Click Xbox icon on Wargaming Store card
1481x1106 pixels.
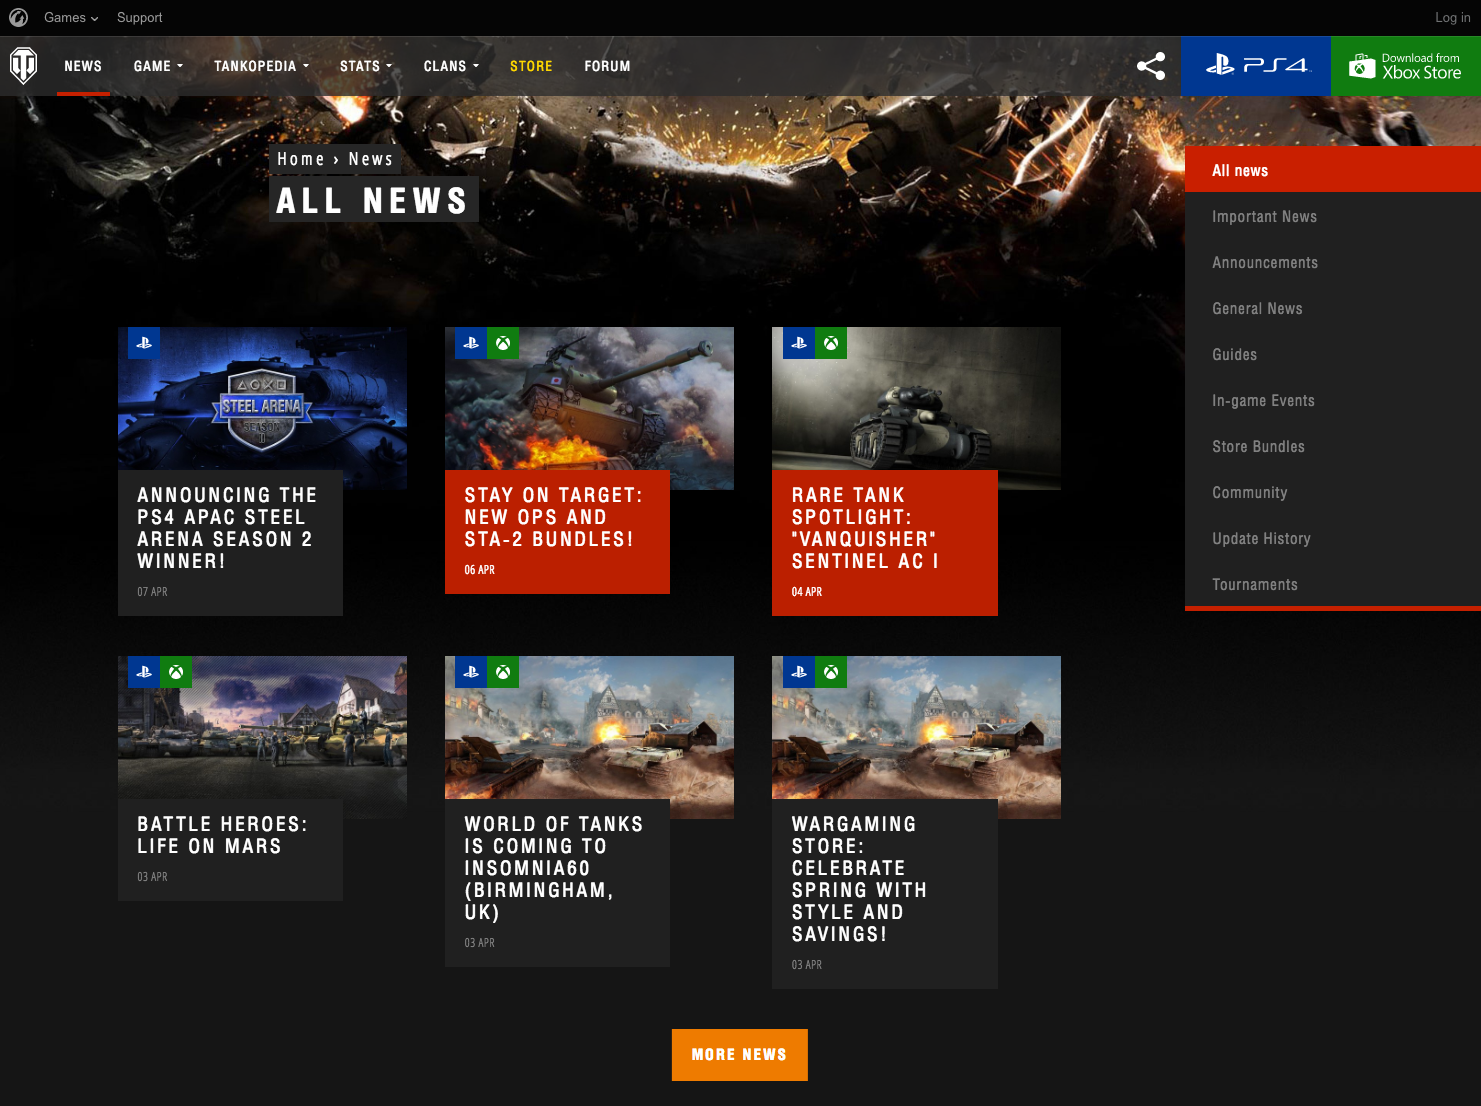(x=831, y=672)
